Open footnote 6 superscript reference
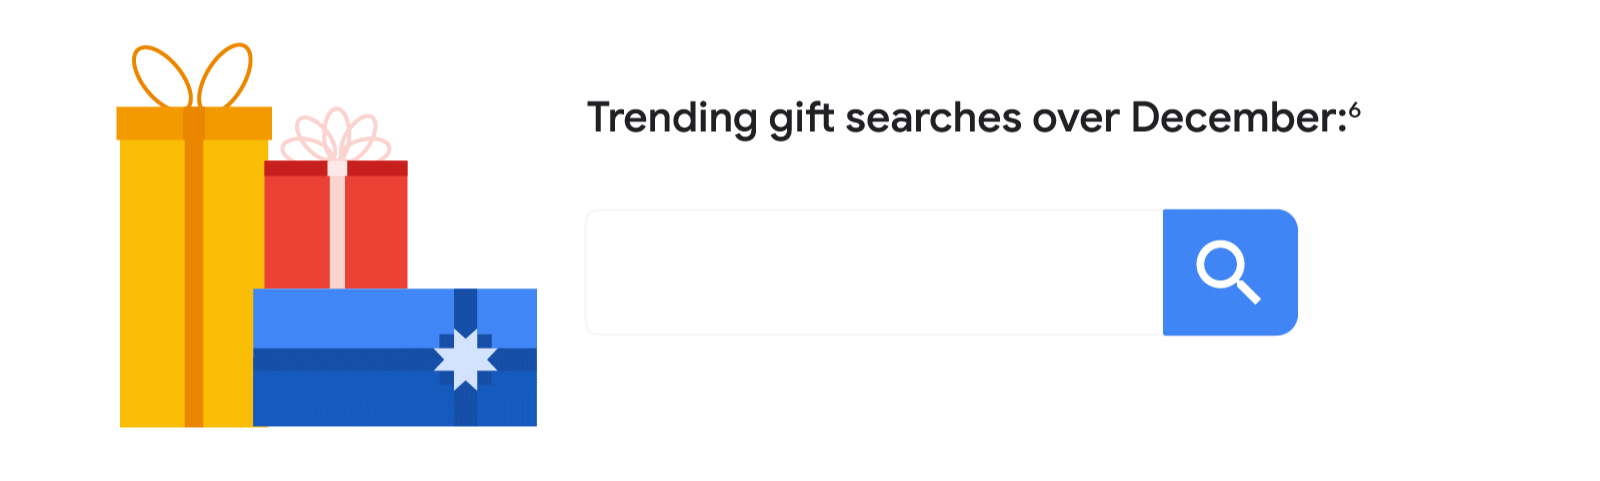Viewport: 1600px width, 481px height. 1355,110
